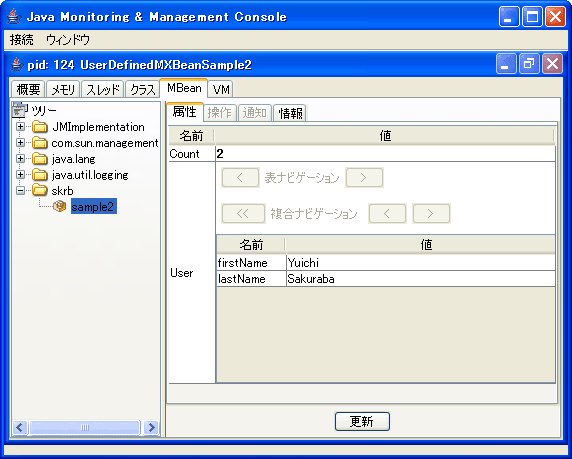Switch to the クラス tab
Image resolution: width=572 pixels, height=459 pixels.
click(142, 89)
